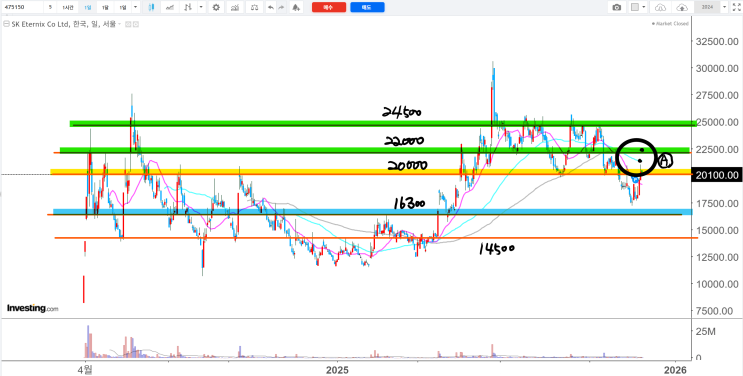Open the dropdown beside layout 2024
The image size is (743, 376).
pyautogui.click(x=725, y=7)
